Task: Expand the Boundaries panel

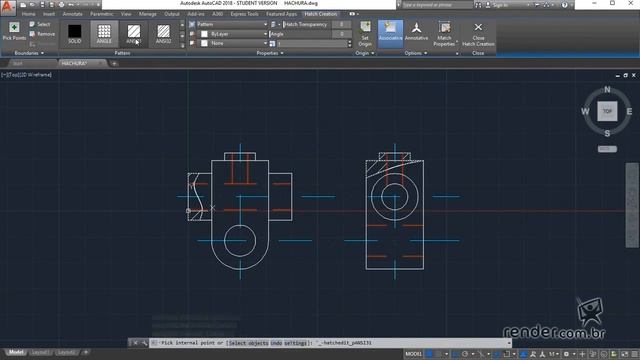Action: (x=29, y=53)
